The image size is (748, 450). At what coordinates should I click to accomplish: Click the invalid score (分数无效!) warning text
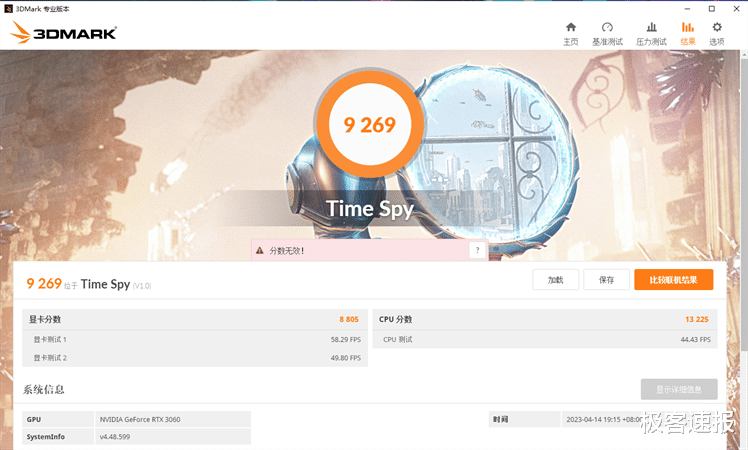click(286, 251)
